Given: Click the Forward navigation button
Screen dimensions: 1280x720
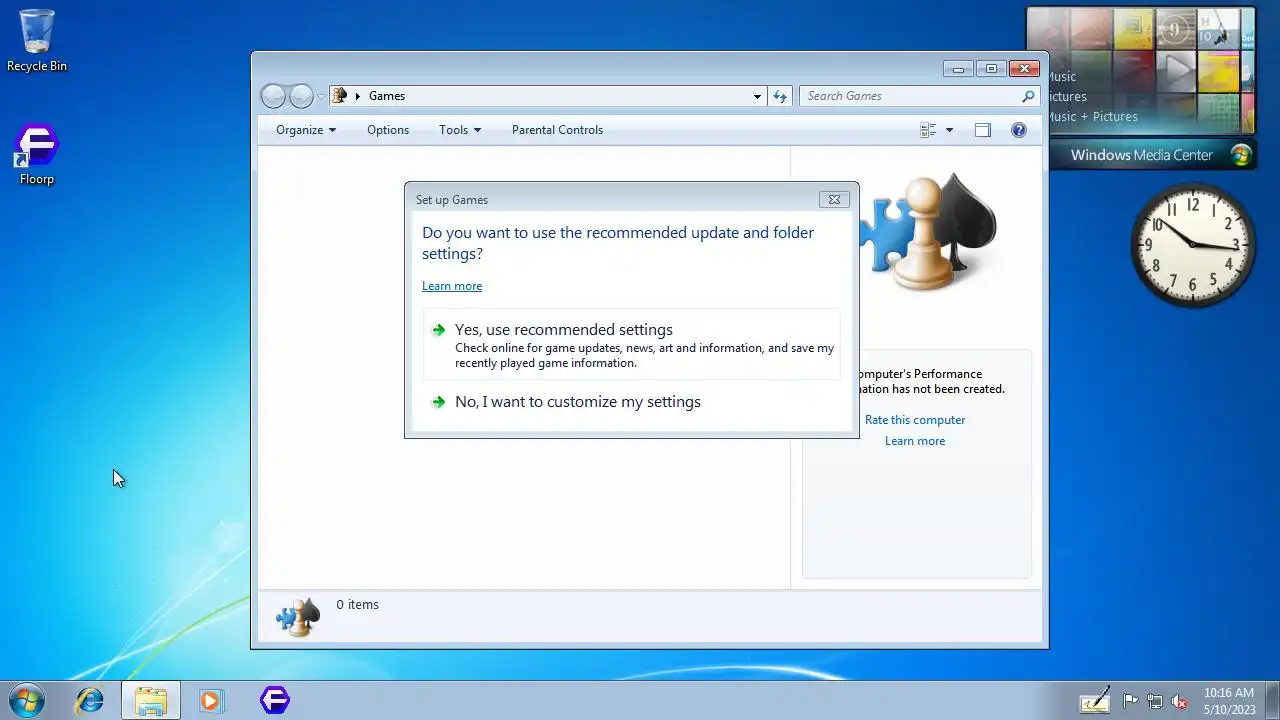Looking at the screenshot, I should pos(301,96).
